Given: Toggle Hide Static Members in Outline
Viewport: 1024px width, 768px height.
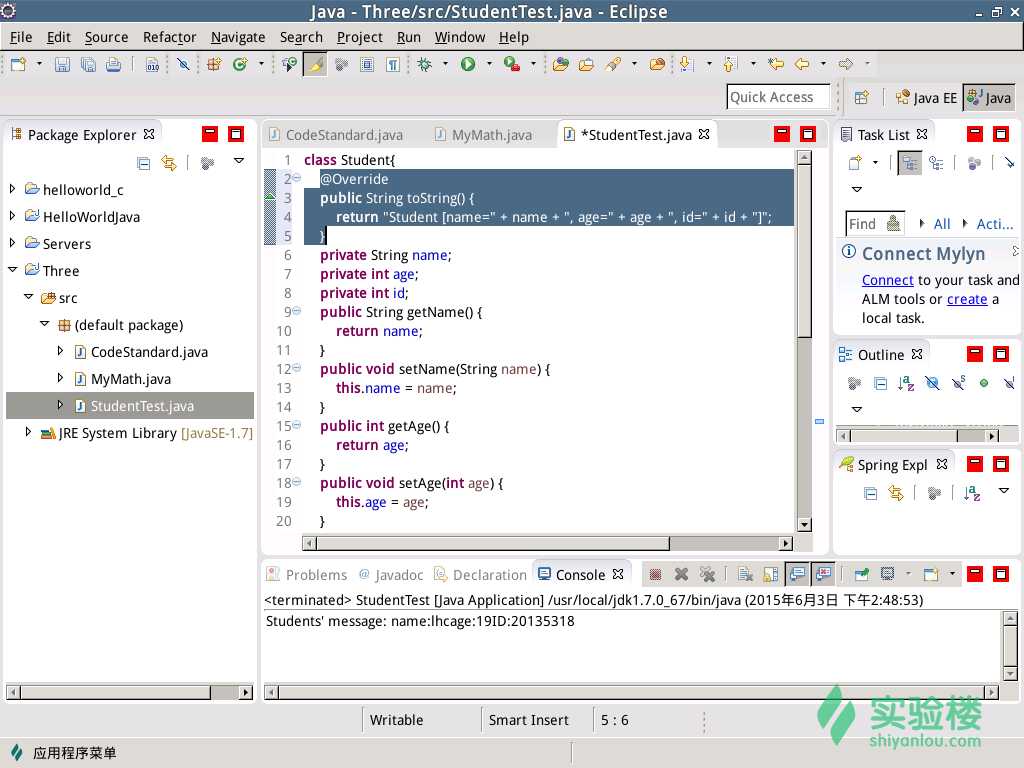Looking at the screenshot, I should click(x=958, y=383).
